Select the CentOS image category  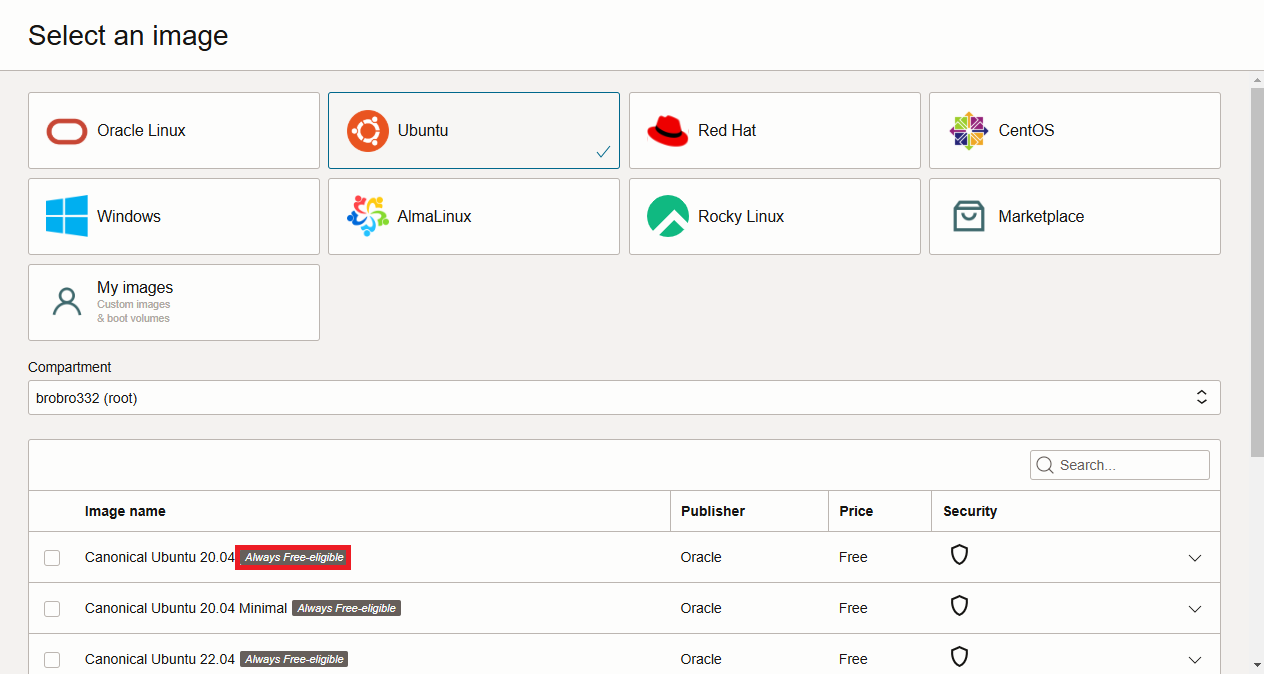point(1075,131)
